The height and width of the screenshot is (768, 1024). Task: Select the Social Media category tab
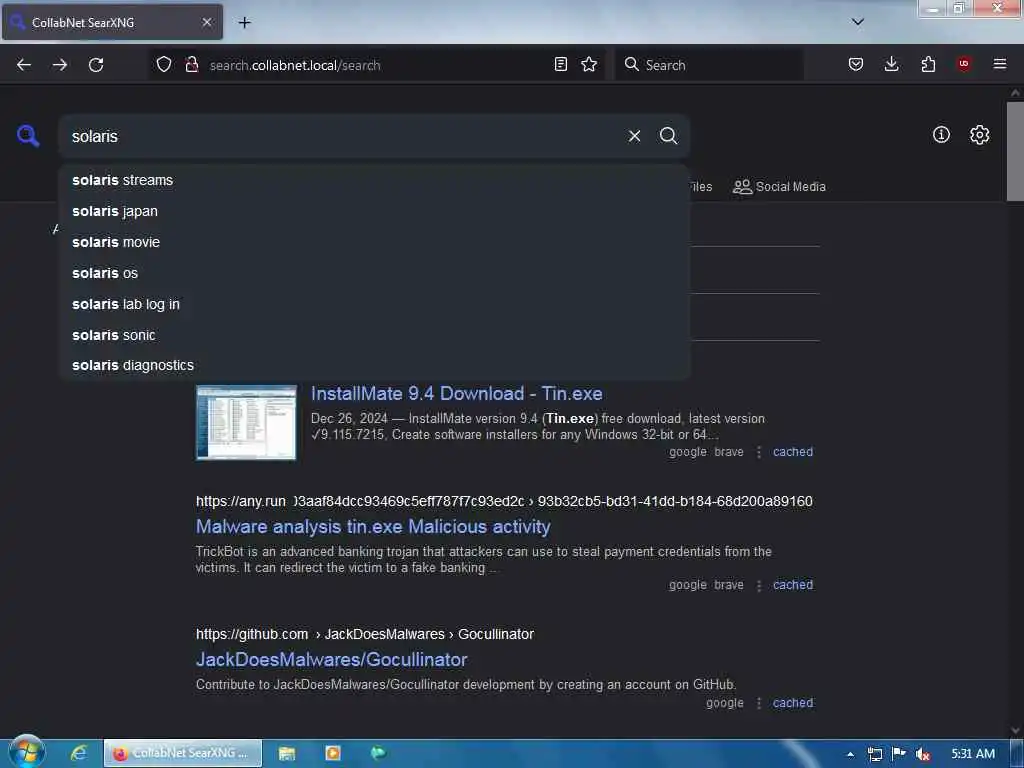pos(779,187)
